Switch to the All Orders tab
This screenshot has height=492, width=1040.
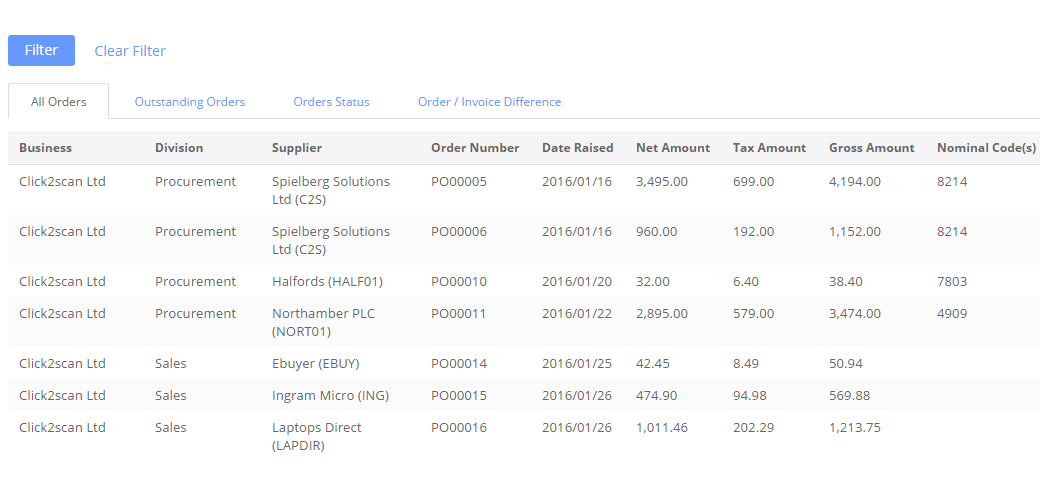[x=58, y=101]
